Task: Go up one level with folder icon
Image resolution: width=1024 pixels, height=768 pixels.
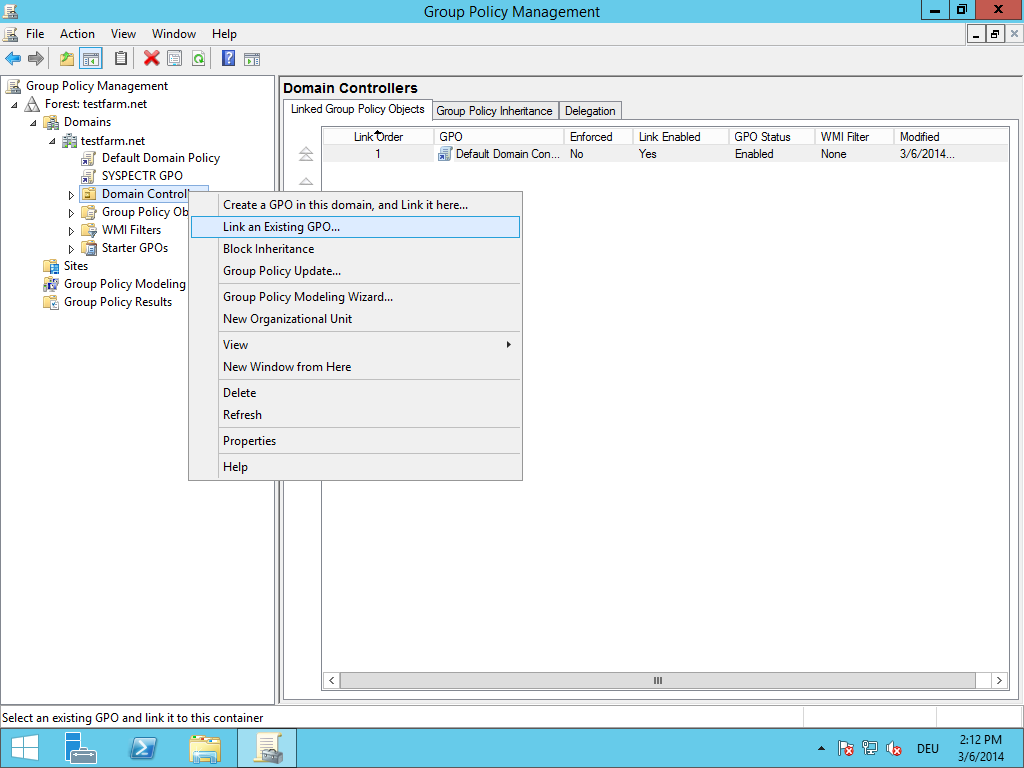Action: click(x=67, y=59)
